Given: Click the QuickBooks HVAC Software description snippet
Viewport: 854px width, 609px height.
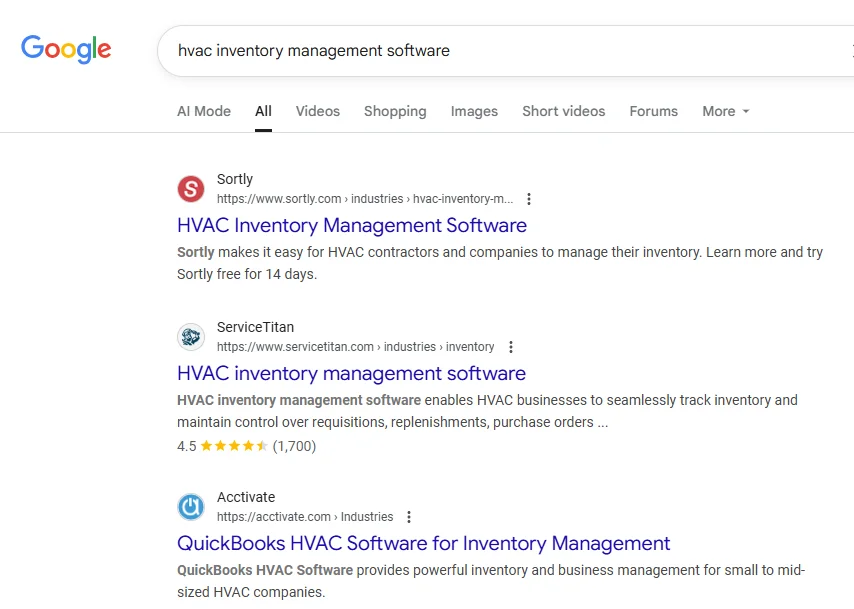Looking at the screenshot, I should (x=491, y=581).
